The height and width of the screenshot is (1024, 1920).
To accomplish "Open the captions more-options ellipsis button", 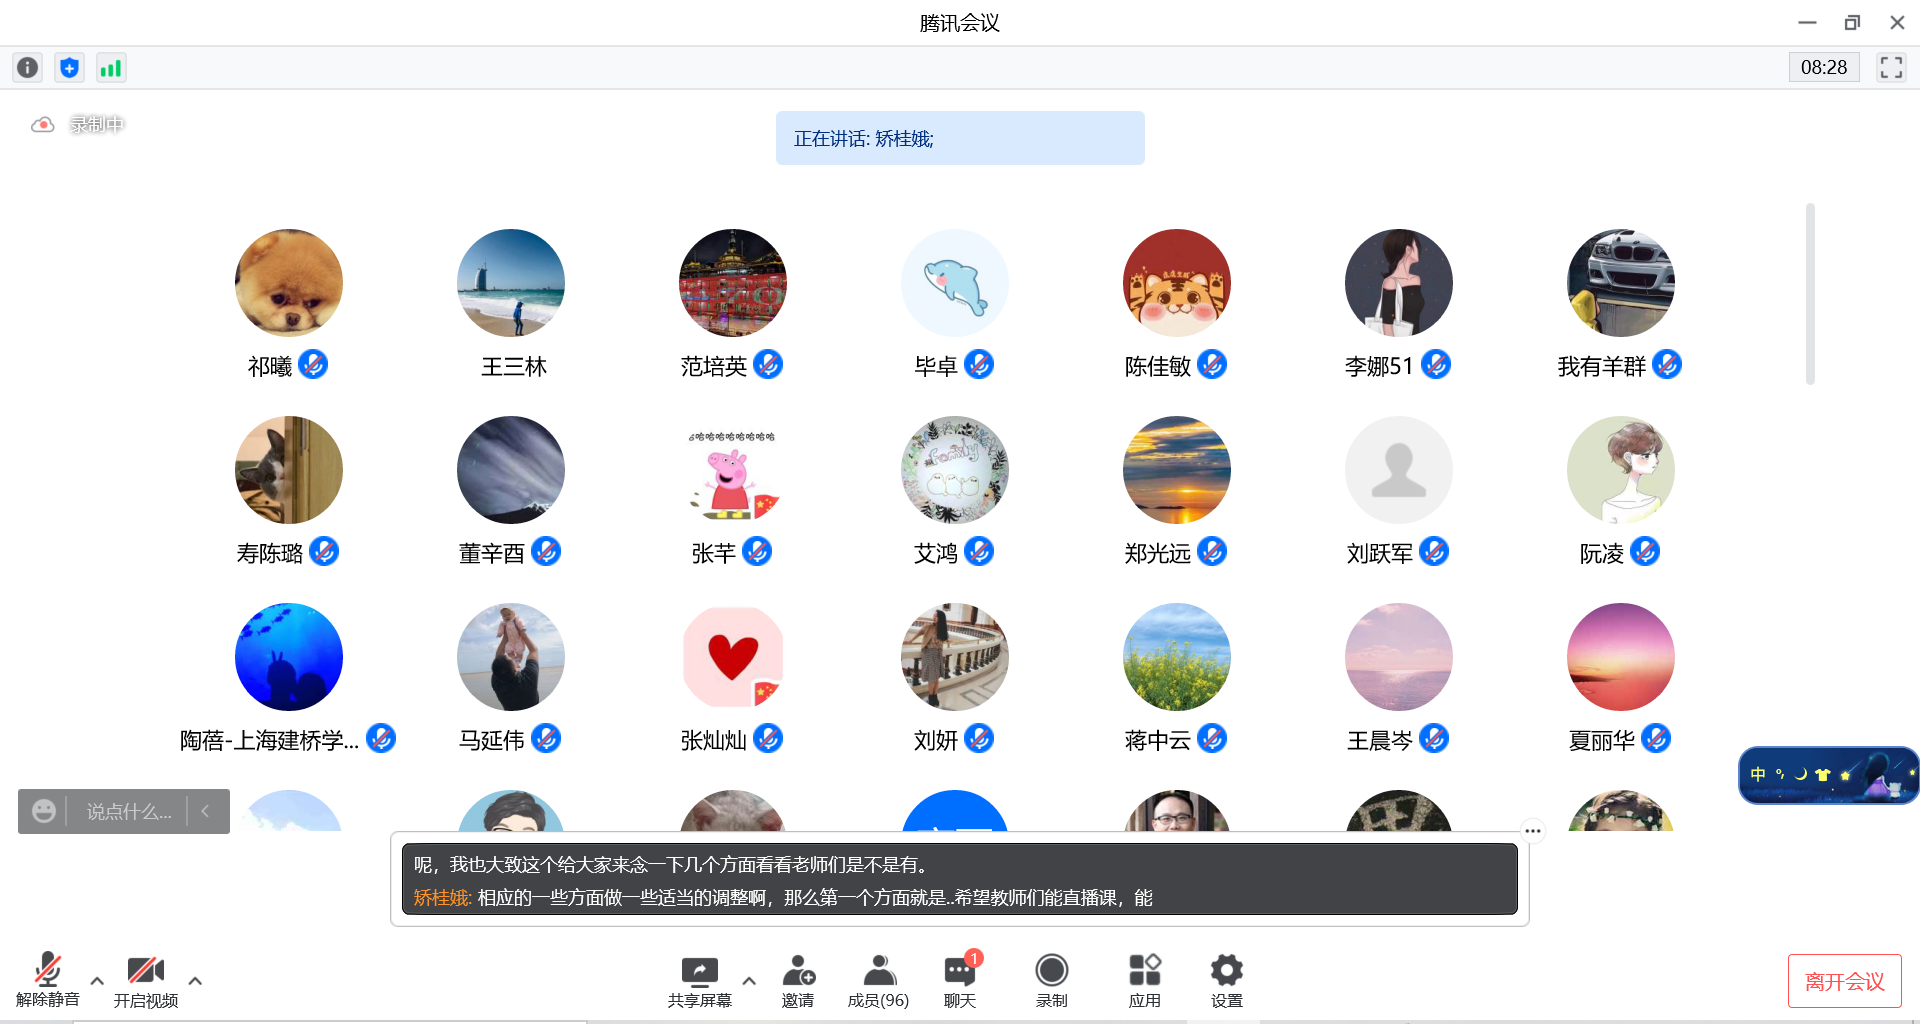I will (1532, 831).
